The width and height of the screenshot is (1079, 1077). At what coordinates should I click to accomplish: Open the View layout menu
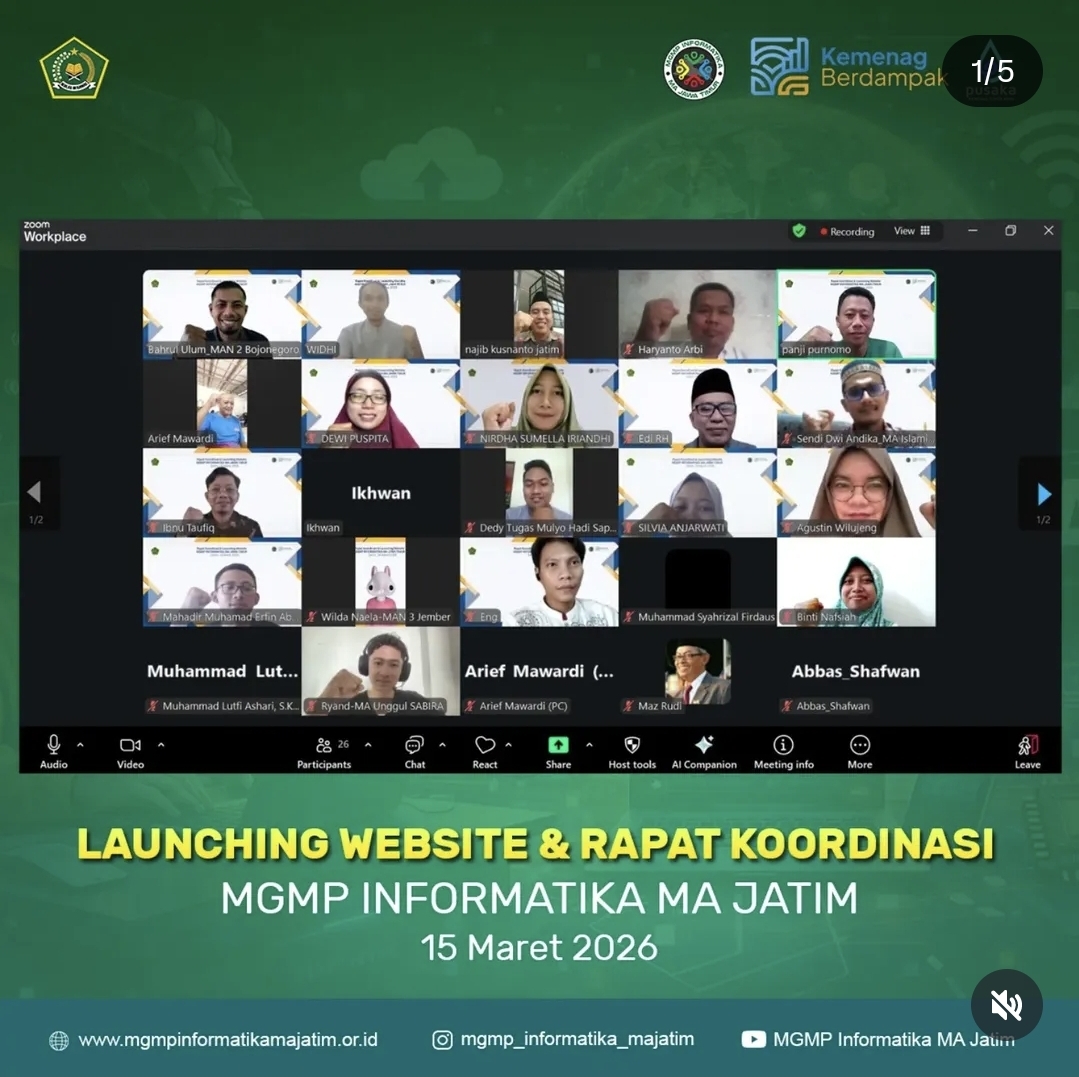[912, 231]
